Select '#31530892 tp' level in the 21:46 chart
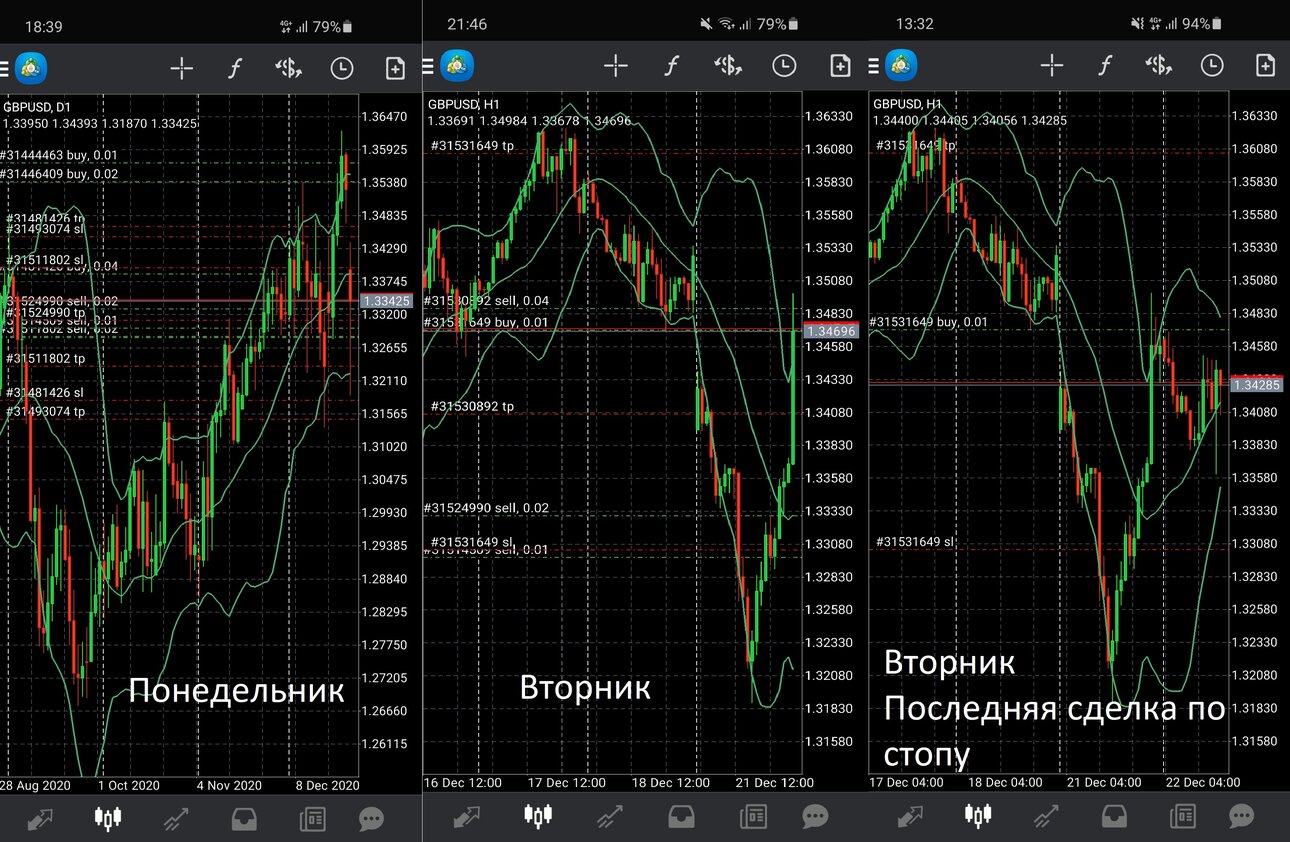 (472, 406)
